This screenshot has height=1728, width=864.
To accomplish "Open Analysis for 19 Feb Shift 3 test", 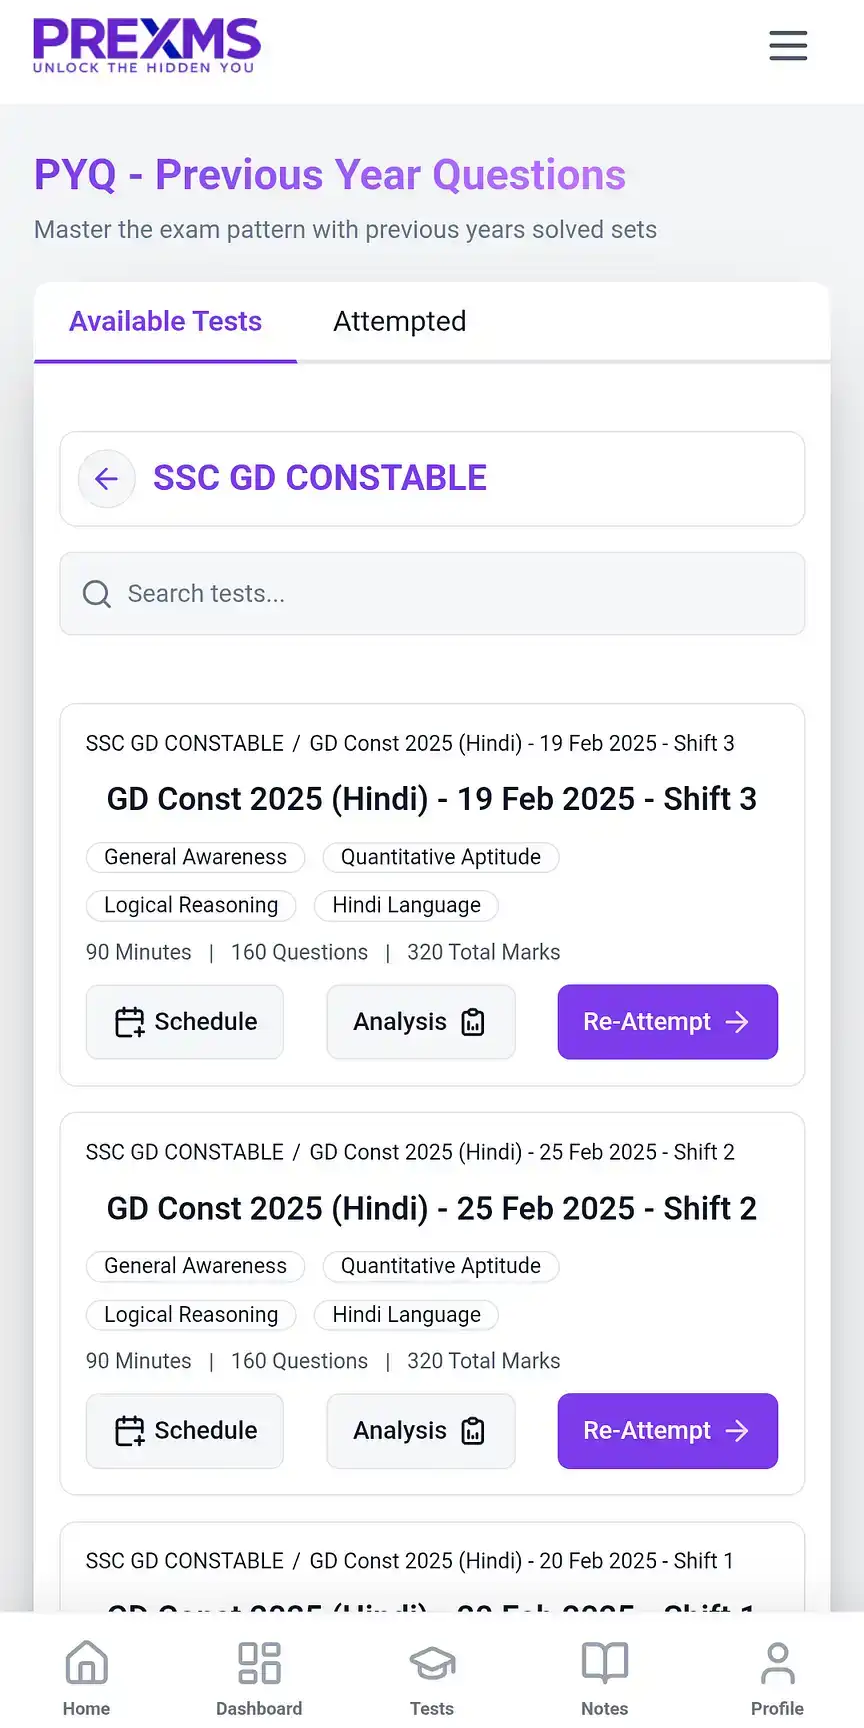I will point(420,1022).
